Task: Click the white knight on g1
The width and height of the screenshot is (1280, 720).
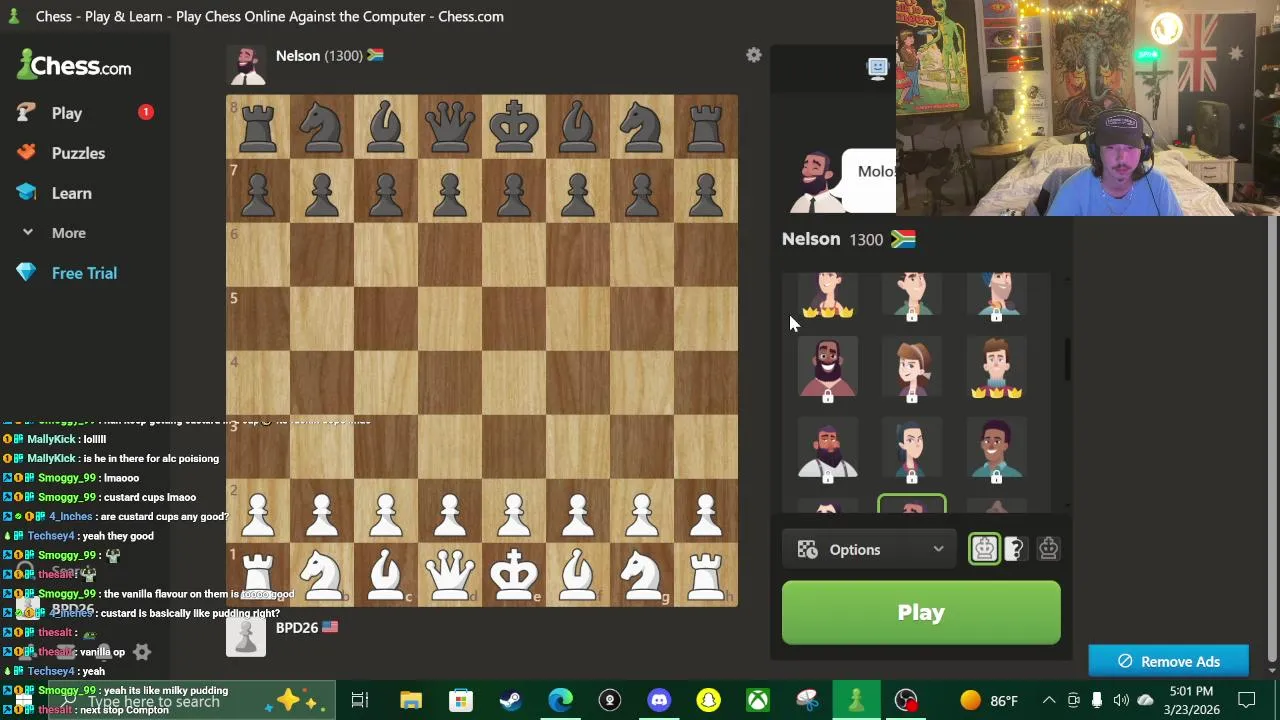Action: pos(642,575)
